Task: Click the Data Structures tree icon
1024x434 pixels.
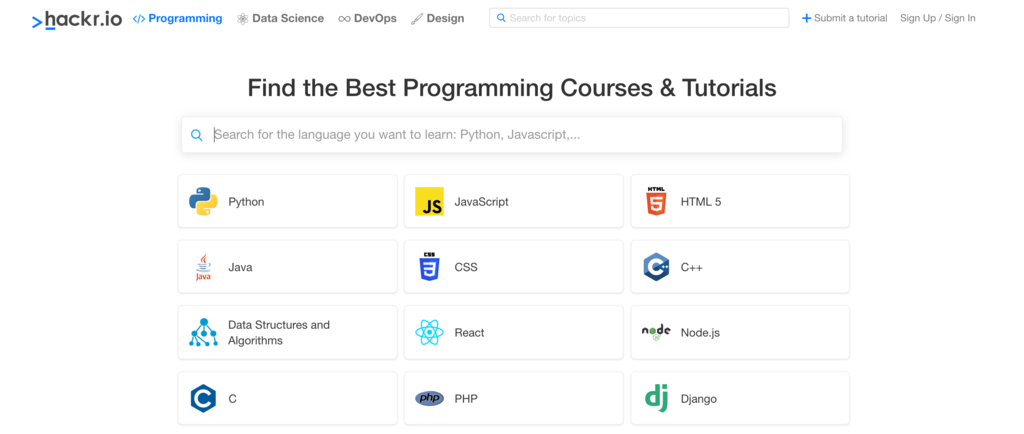Action: [x=203, y=332]
